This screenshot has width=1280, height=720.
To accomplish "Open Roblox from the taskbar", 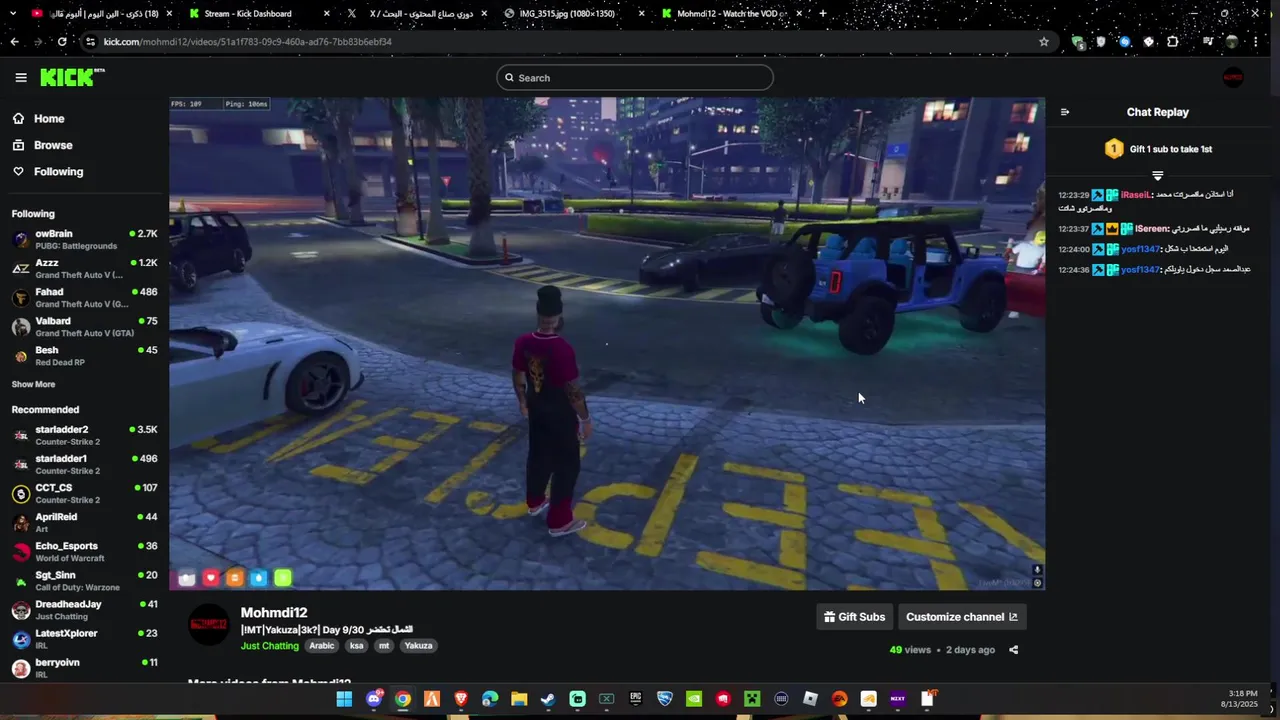I will tap(811, 699).
